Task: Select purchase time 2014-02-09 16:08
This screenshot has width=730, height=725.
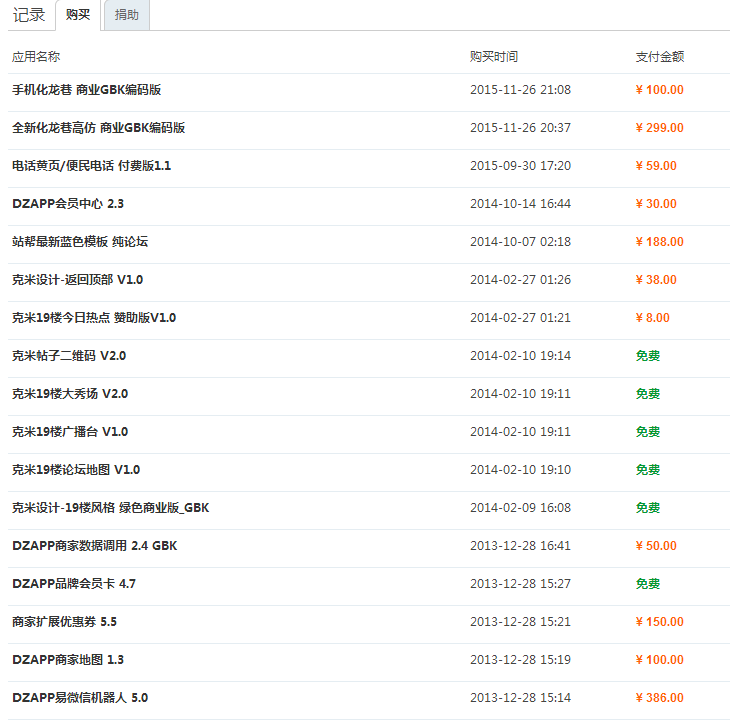Action: point(520,508)
